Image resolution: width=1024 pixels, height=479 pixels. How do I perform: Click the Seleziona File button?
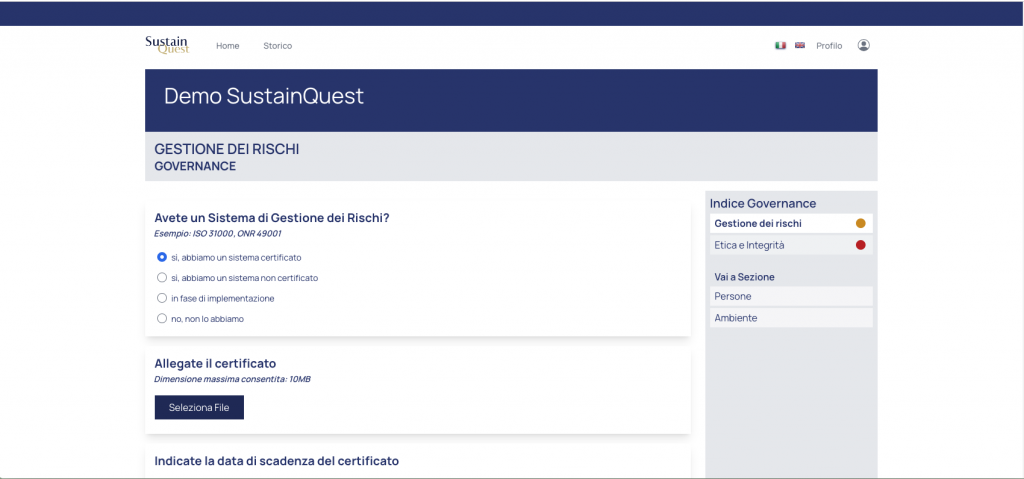tap(199, 407)
